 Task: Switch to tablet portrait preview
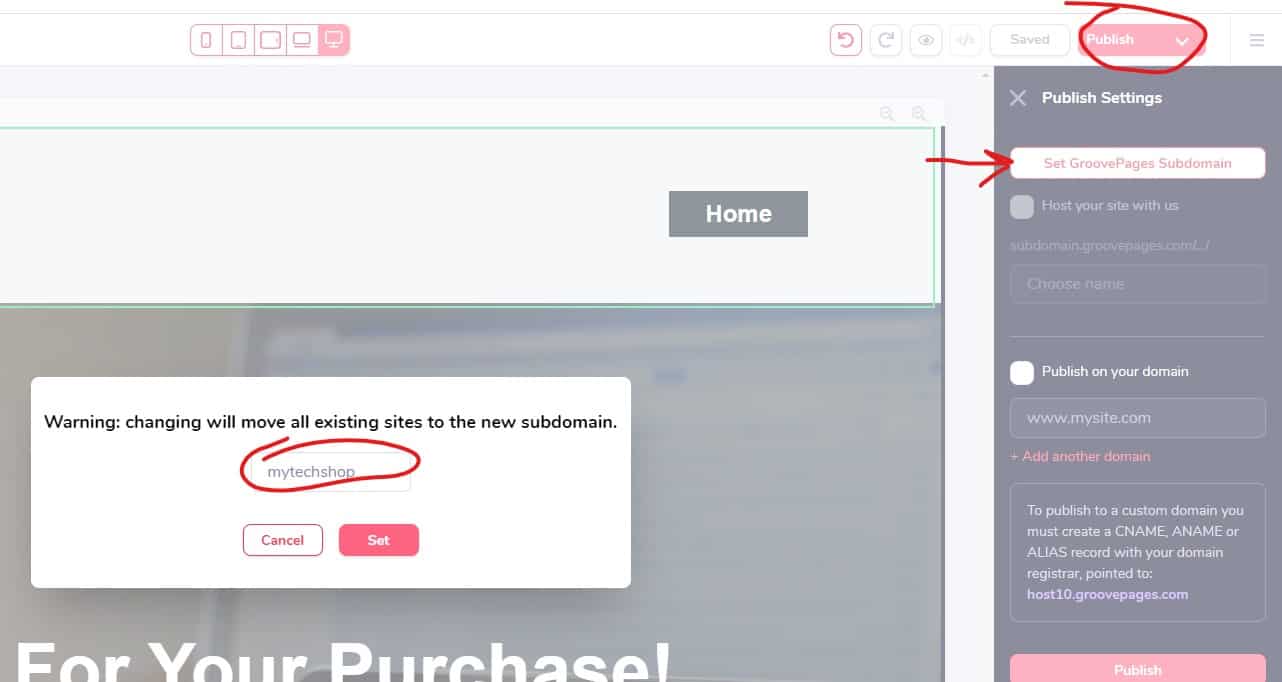pyautogui.click(x=238, y=40)
